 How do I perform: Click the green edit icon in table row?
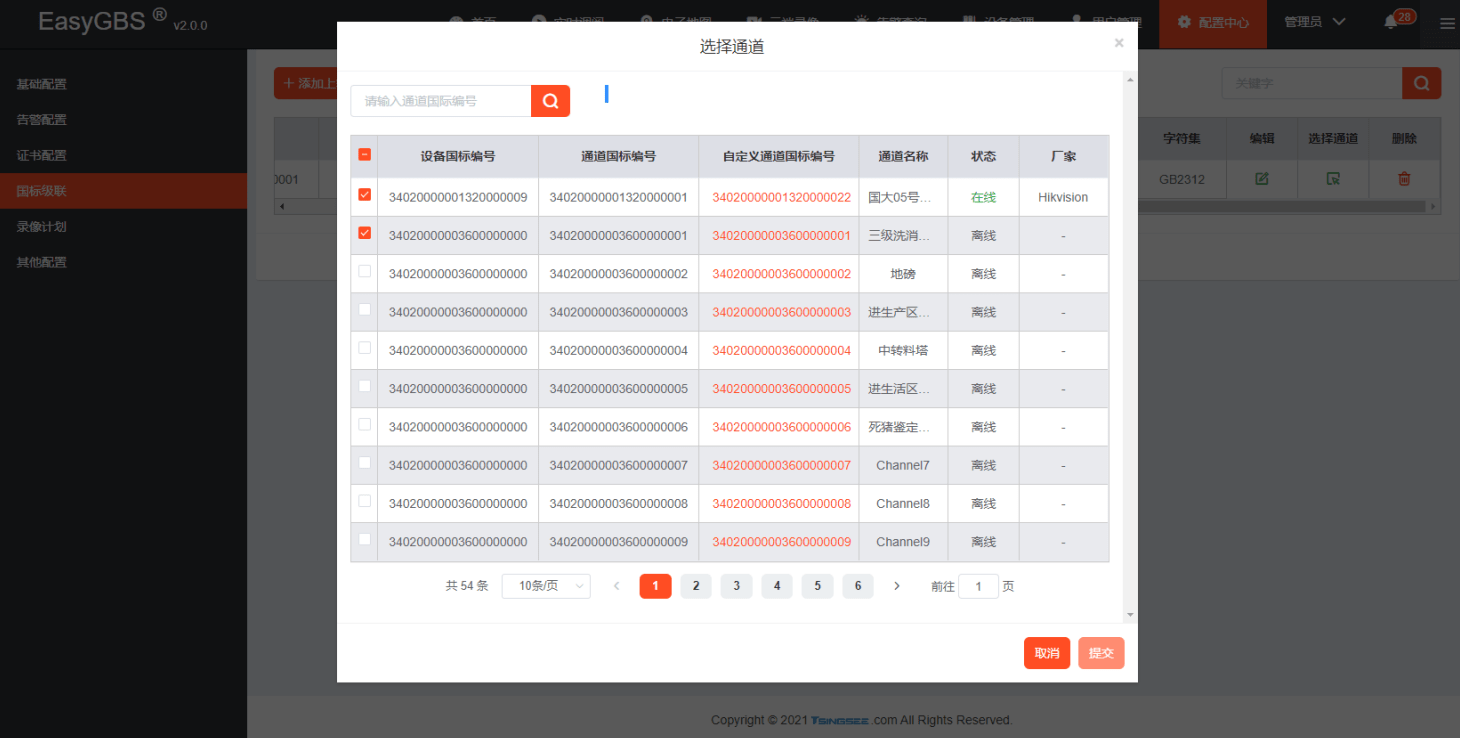[1262, 179]
